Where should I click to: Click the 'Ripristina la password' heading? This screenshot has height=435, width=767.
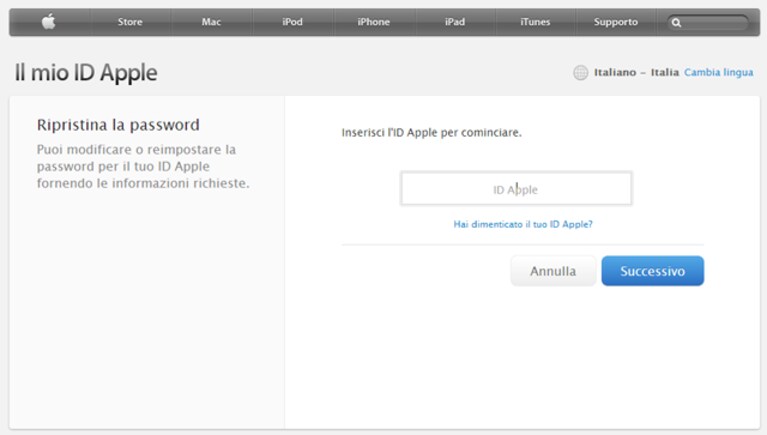[118, 125]
